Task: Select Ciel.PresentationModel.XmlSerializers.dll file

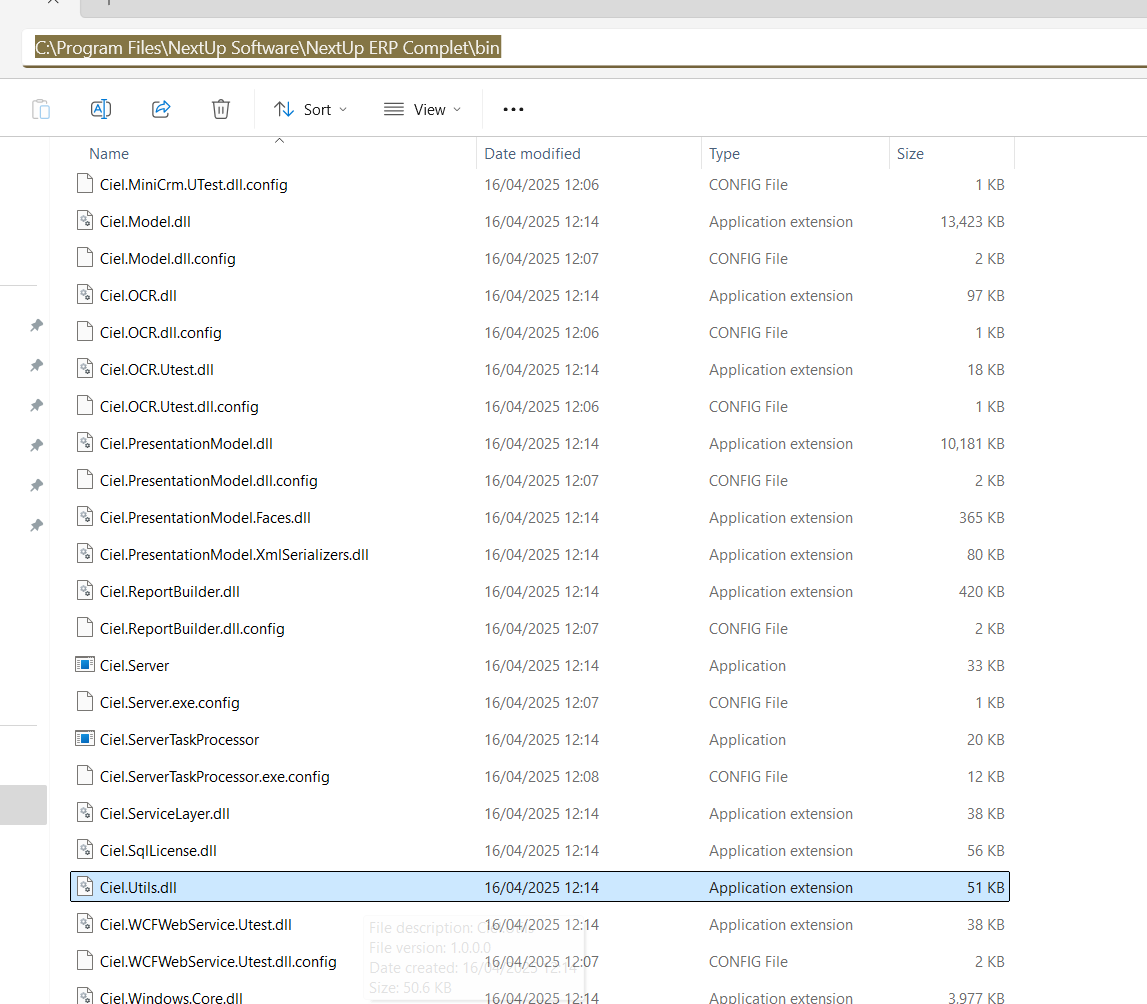Action: pos(234,555)
